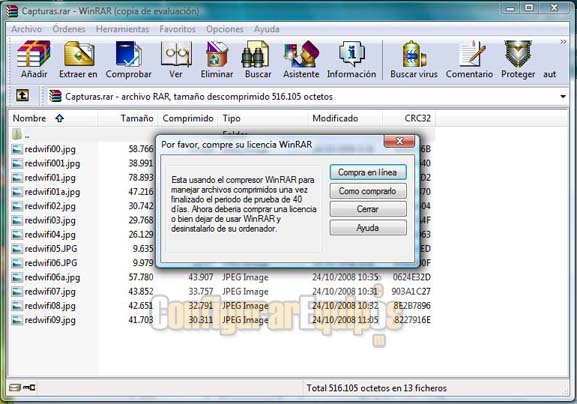Click the redwifi00.jpg file icon
Screen dimensions: 577x404
[x=17, y=149]
